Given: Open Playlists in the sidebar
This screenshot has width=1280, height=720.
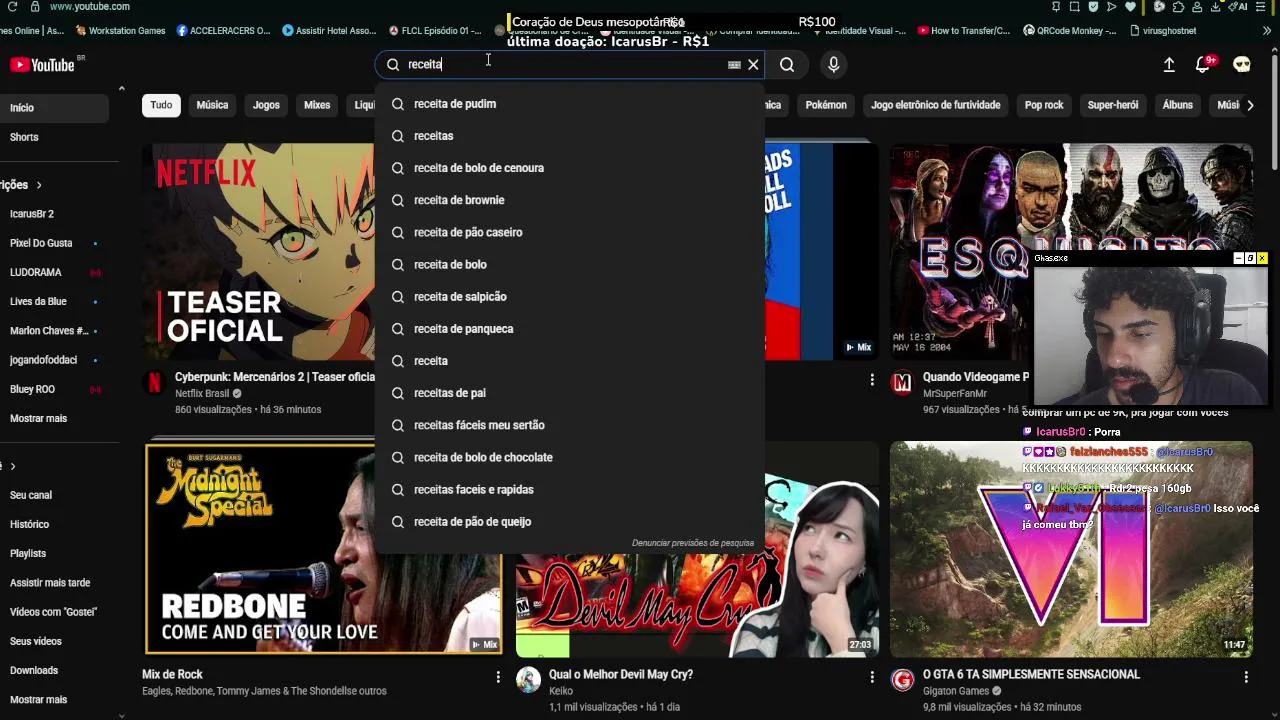Looking at the screenshot, I should 55,553.
